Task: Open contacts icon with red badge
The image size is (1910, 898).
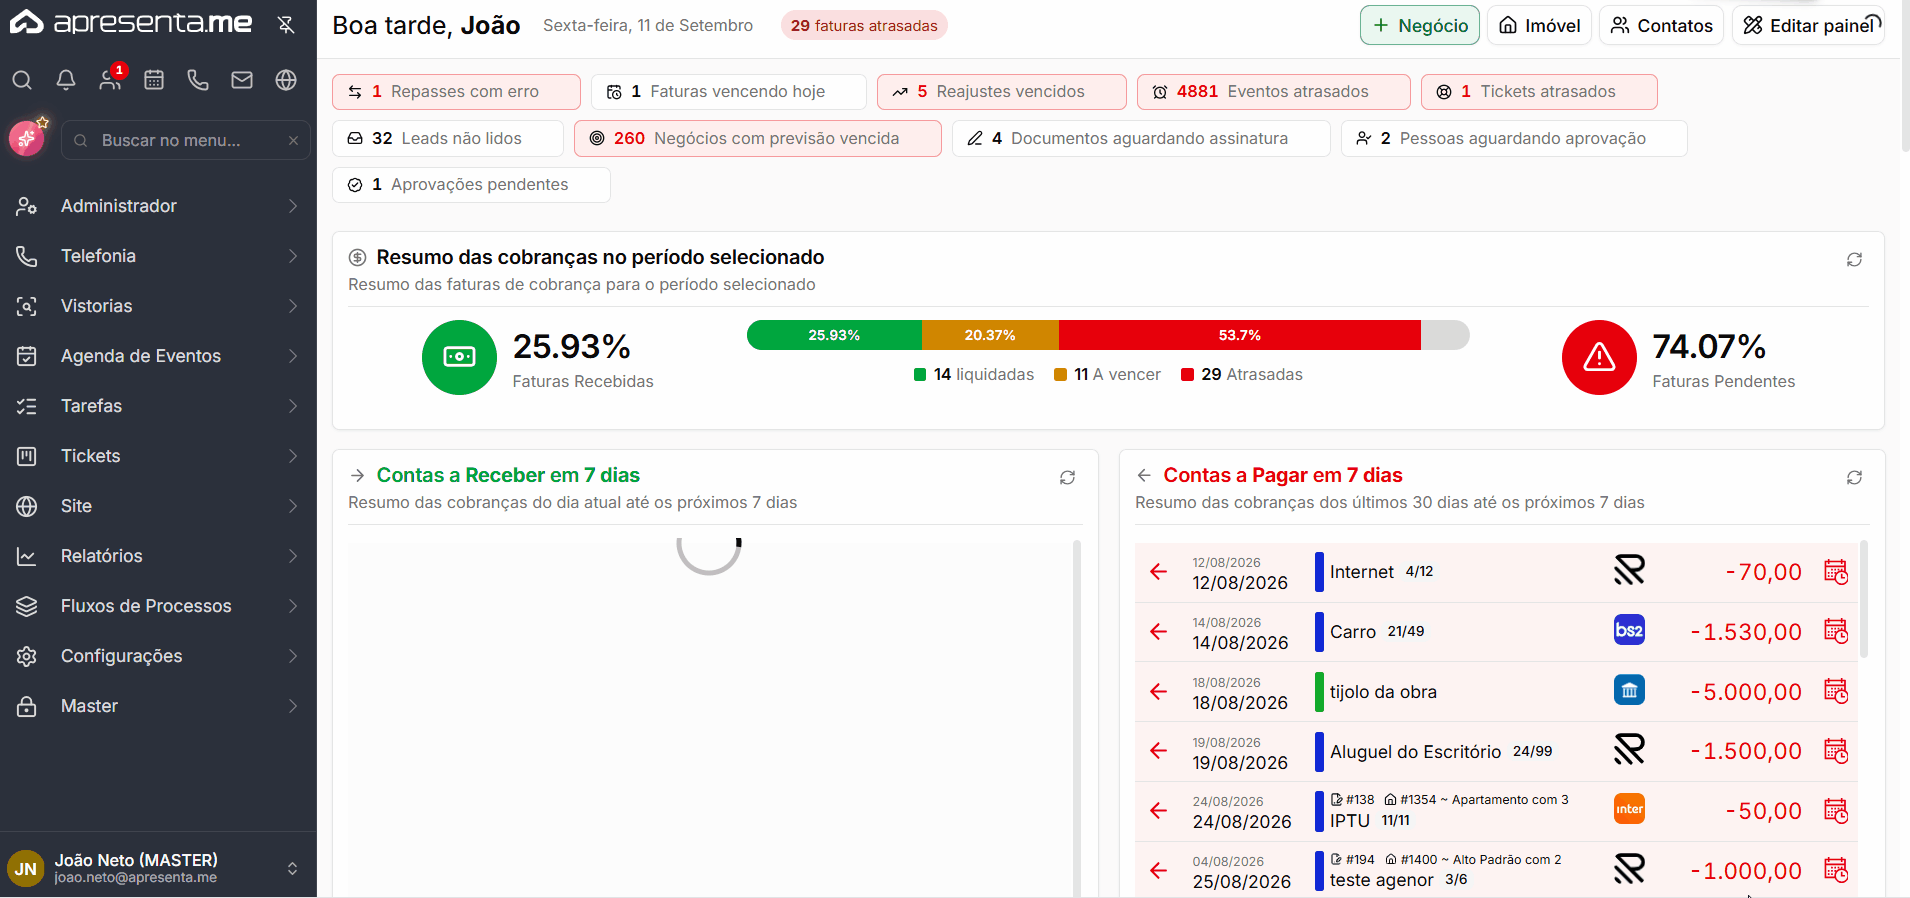Action: (x=110, y=80)
